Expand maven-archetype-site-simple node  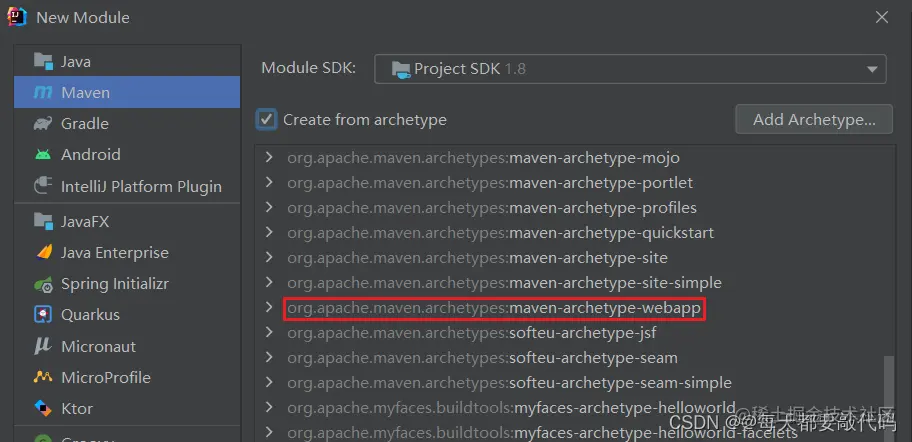tap(268, 282)
